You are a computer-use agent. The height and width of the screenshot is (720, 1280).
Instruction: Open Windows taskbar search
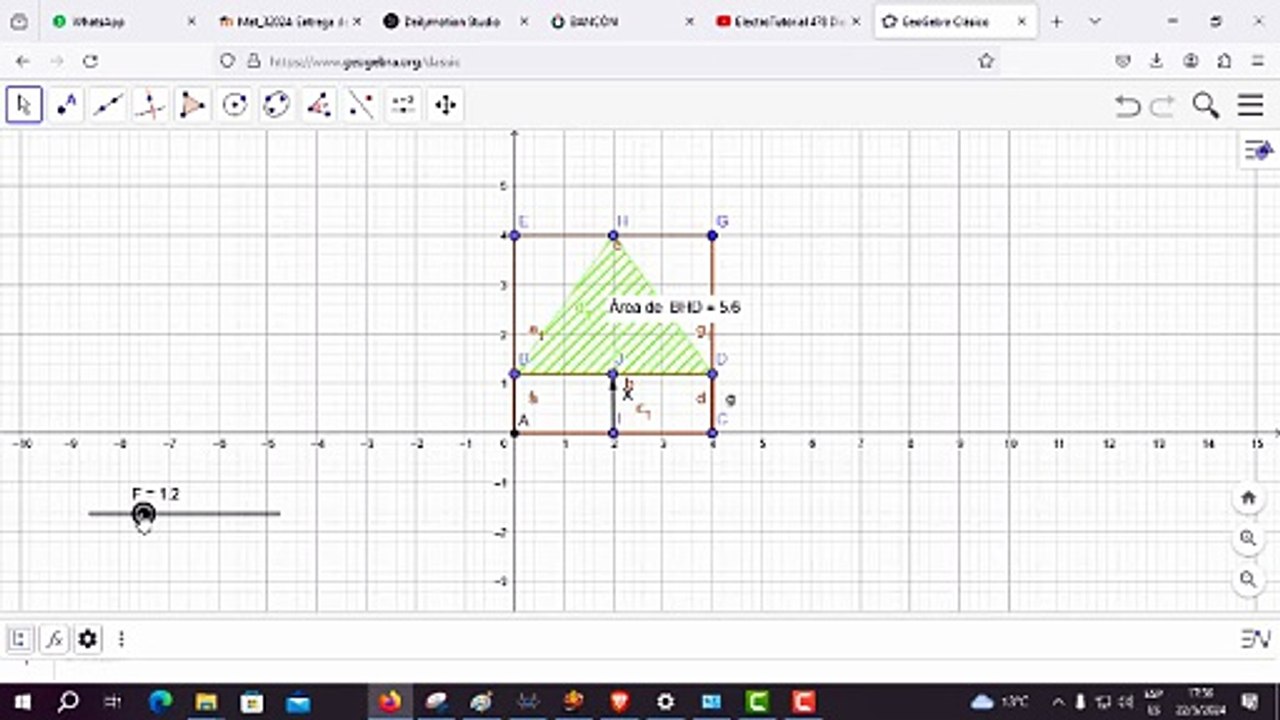[x=68, y=701]
